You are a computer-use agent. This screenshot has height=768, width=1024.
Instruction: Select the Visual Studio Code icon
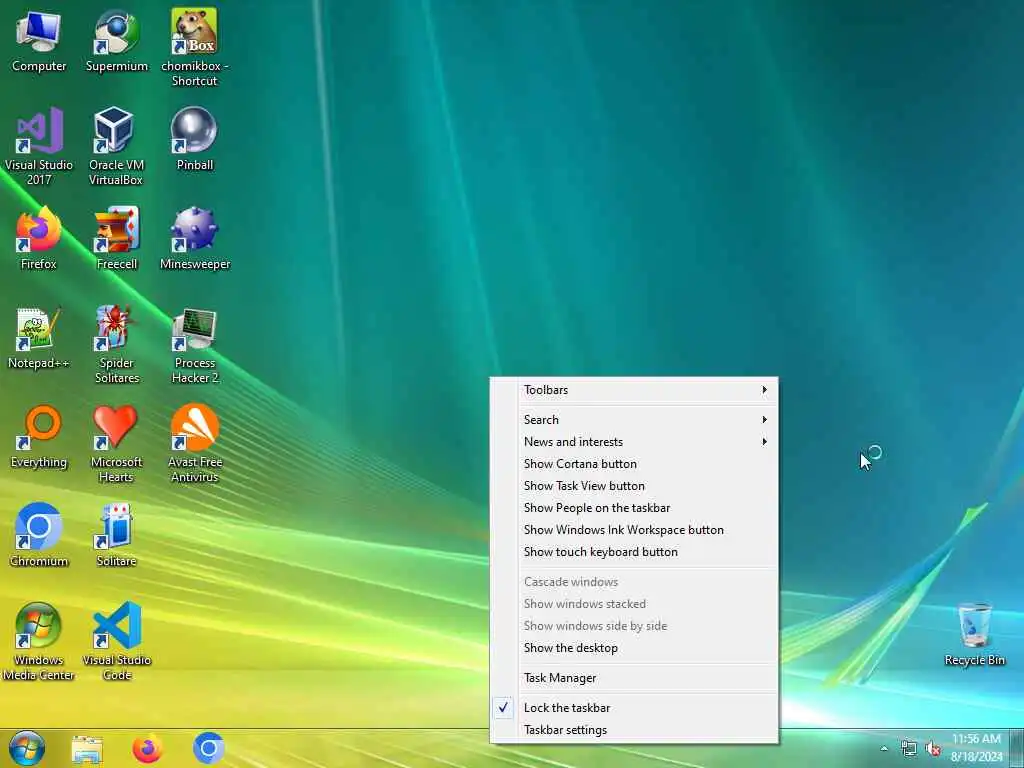point(117,641)
